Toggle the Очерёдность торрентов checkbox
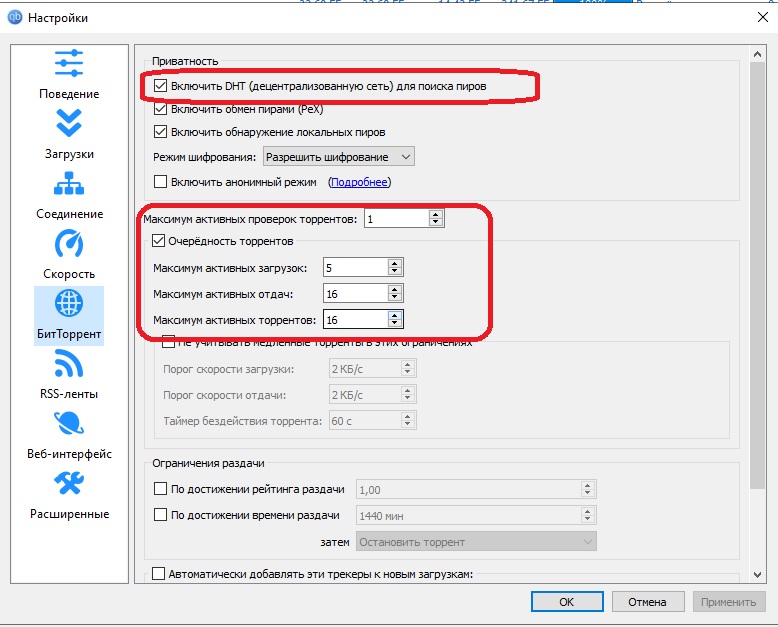778x627 pixels. pos(158,240)
